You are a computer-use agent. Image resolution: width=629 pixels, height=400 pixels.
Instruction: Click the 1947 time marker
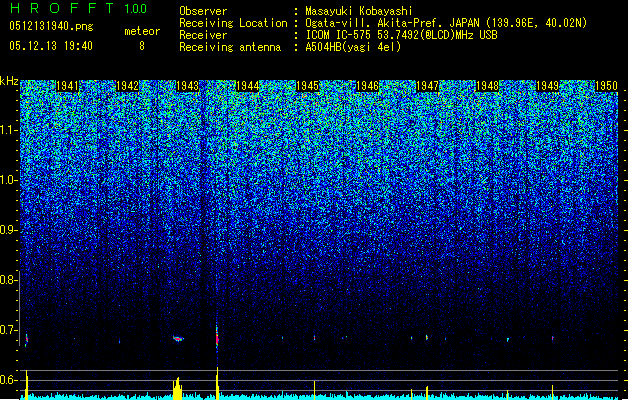(x=428, y=86)
